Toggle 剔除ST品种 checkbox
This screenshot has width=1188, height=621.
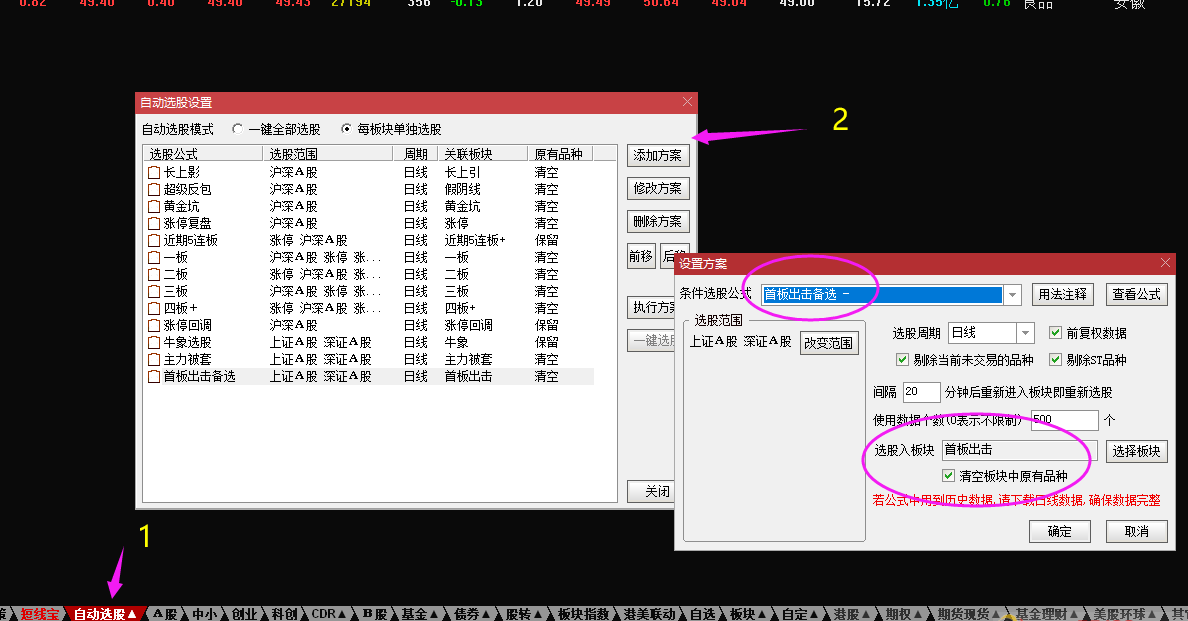click(x=1055, y=360)
